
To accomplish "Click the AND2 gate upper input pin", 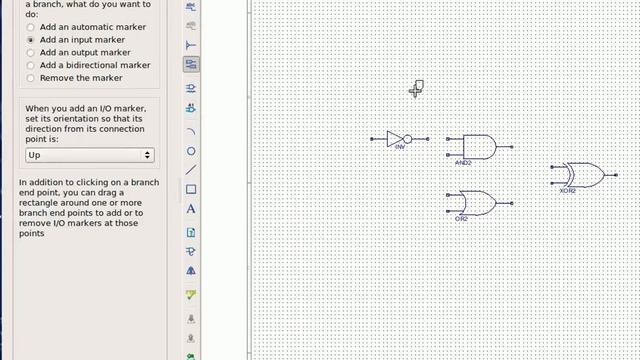I will coord(448,139).
